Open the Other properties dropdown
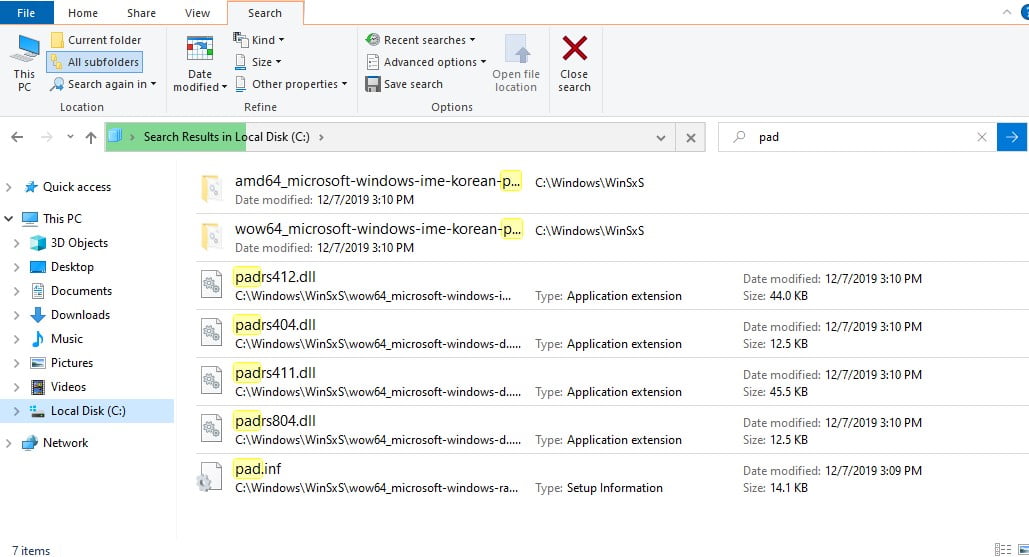The height and width of the screenshot is (557, 1029). click(x=291, y=84)
